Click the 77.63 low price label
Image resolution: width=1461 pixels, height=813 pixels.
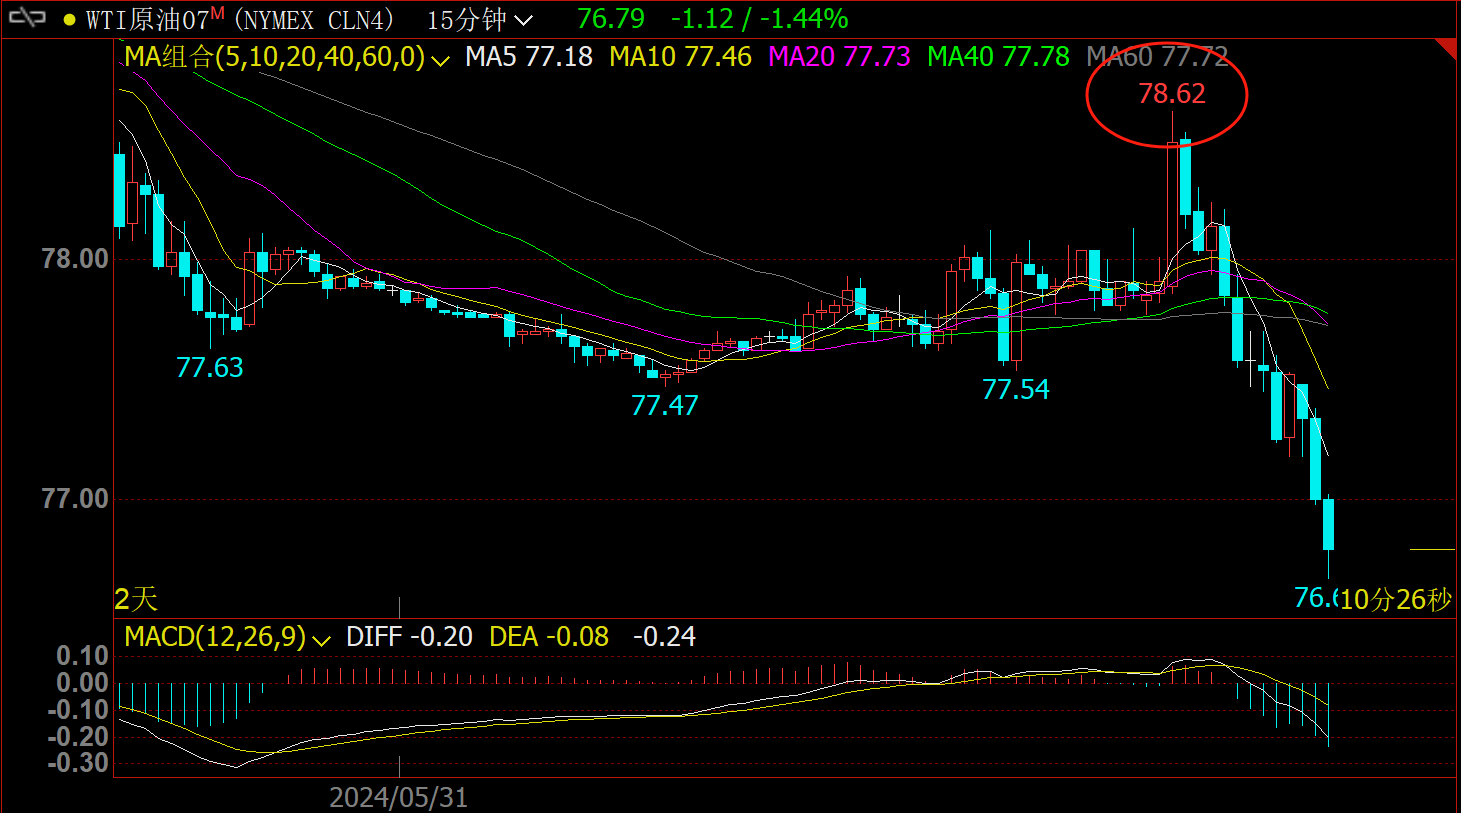tap(210, 368)
